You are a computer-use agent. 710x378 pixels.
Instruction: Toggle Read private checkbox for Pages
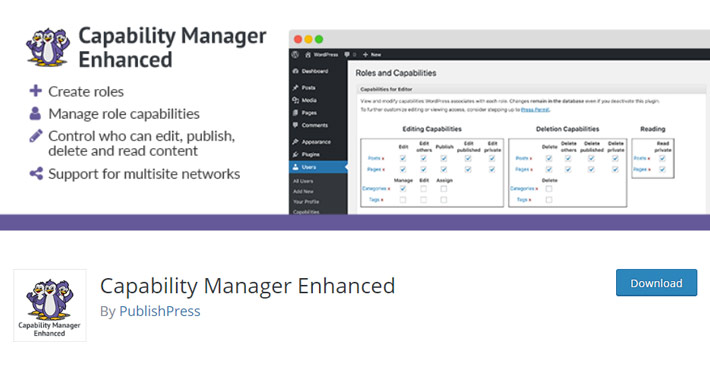[x=662, y=169]
